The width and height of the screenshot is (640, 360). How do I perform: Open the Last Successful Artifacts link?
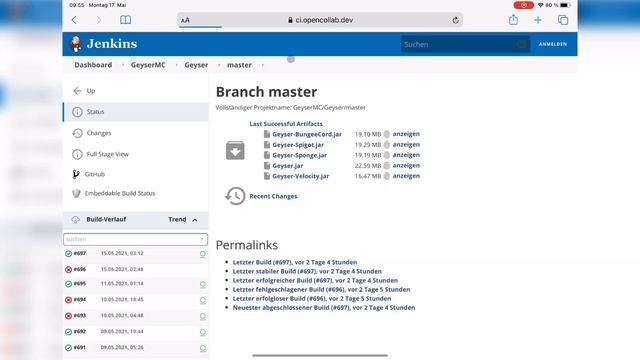(x=286, y=124)
